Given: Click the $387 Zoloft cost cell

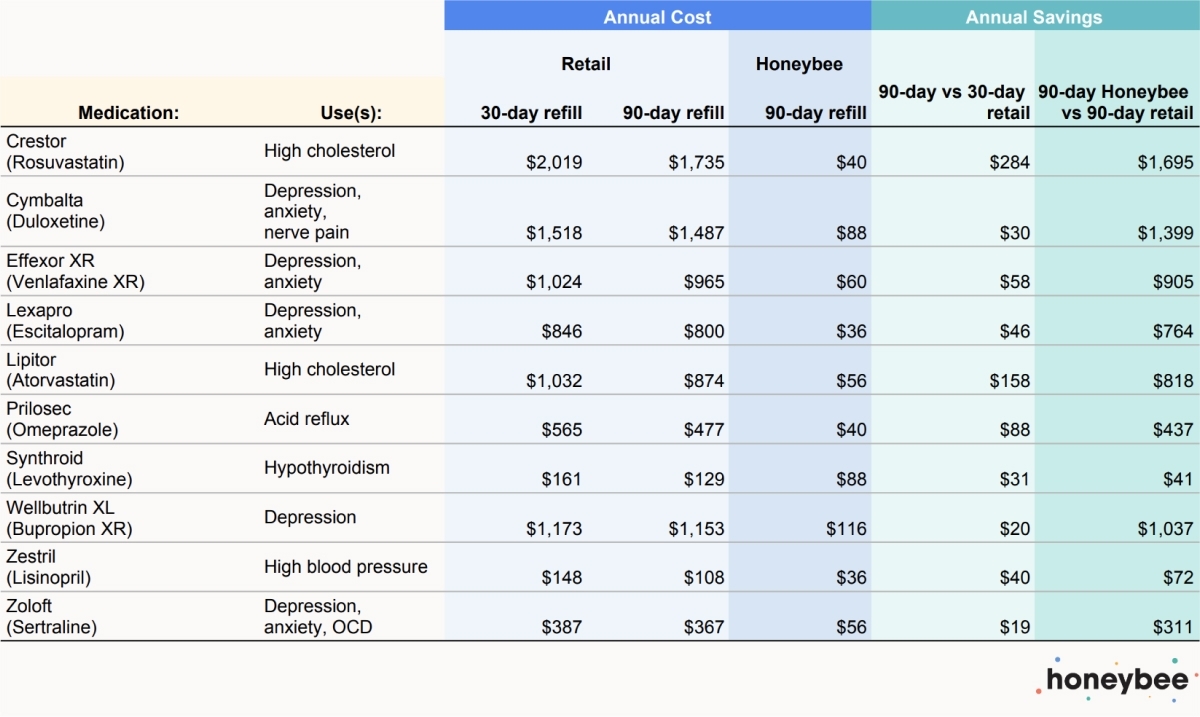Looking at the screenshot, I should click(x=560, y=627).
